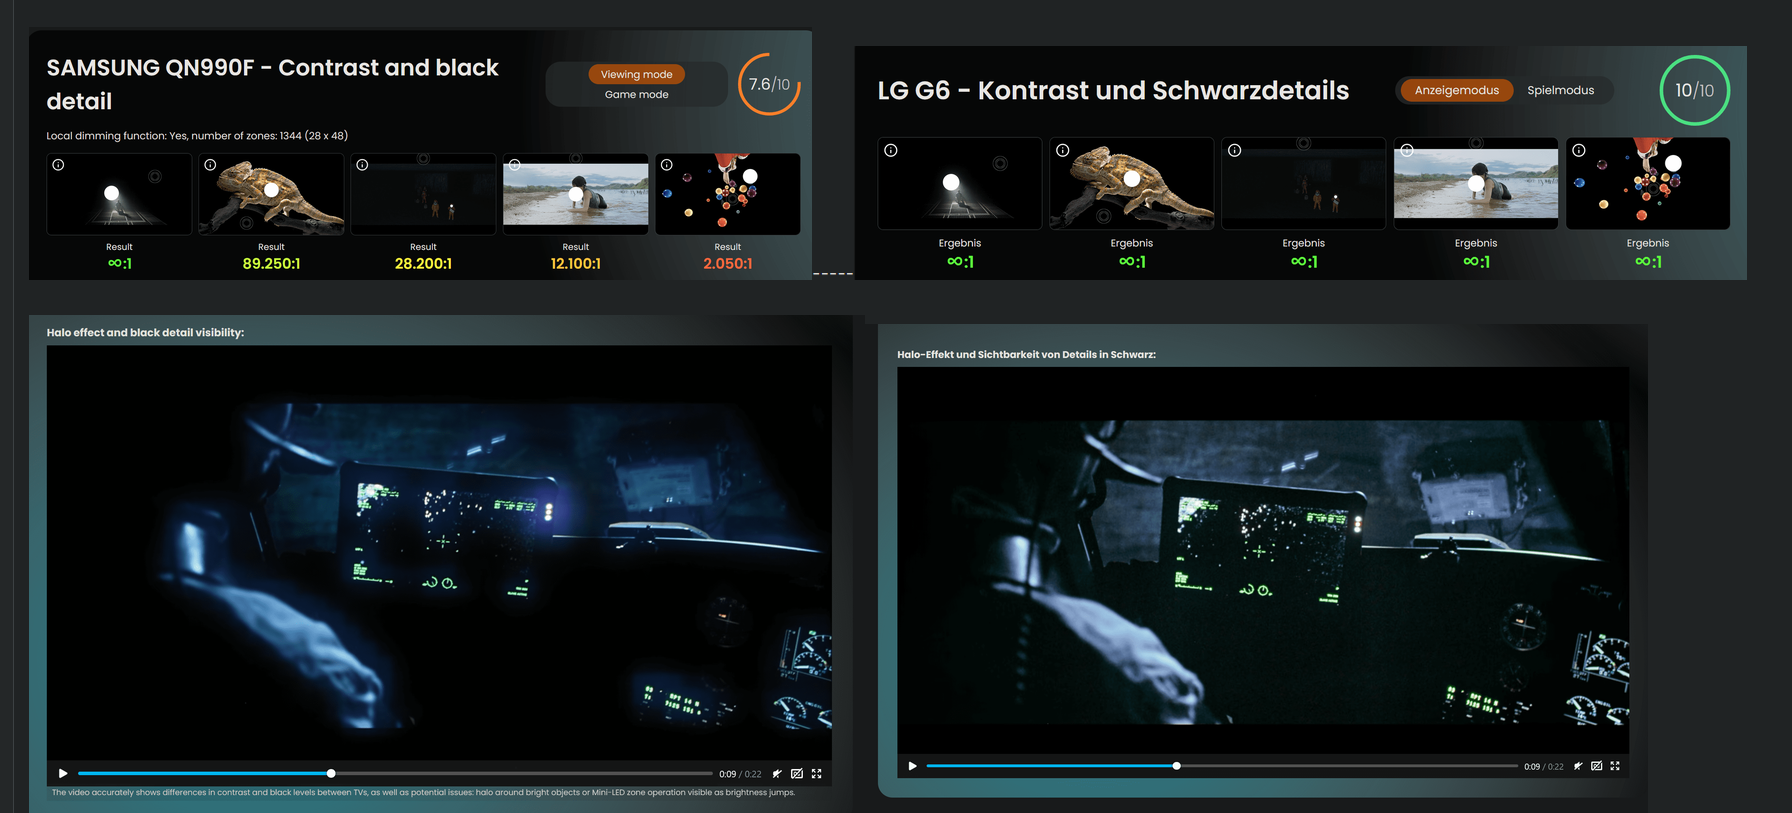This screenshot has width=1792, height=813.
Task: Click the 28.200:1 contrast result
Action: tap(423, 264)
